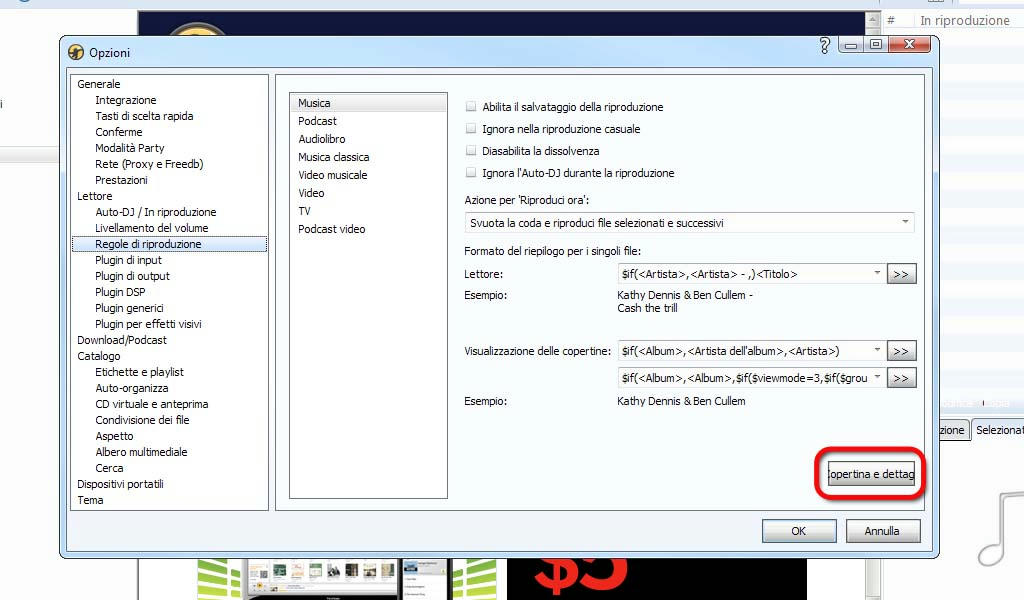Screen dimensions: 1024x600
Task: Select 'Plugin generici' item
Action: point(129,308)
